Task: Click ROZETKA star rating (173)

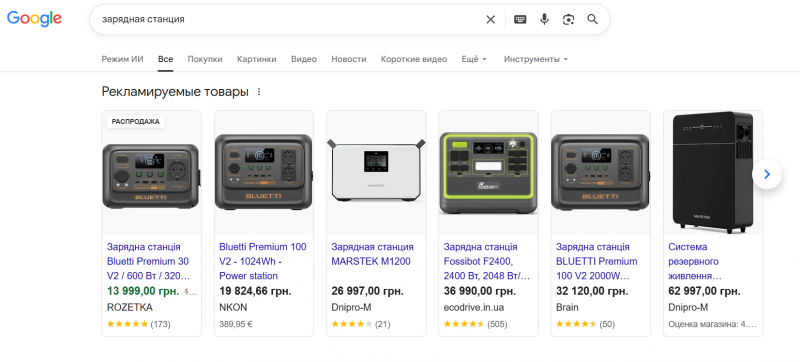Action: point(139,324)
